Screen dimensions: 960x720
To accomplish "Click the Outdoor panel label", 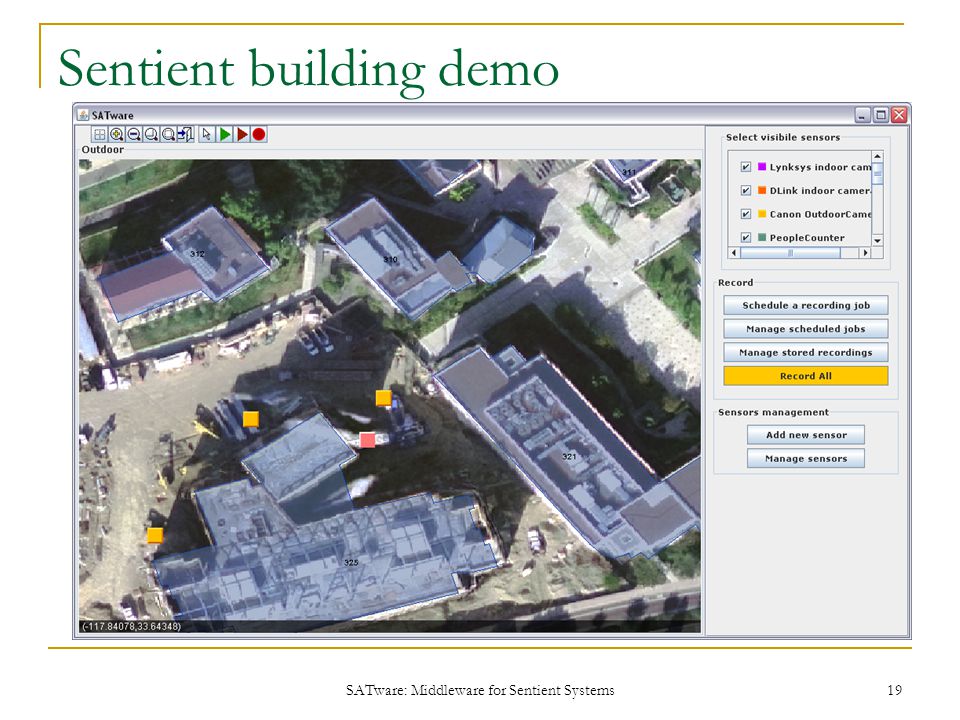I will click(103, 149).
